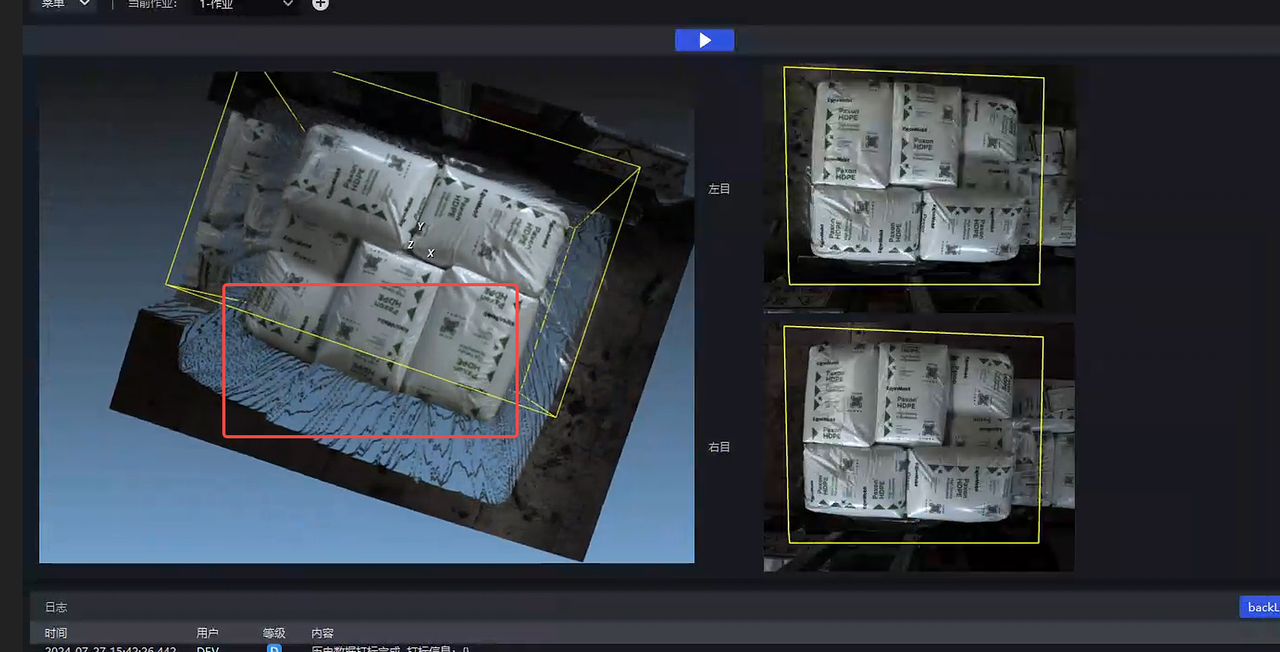Click the 右目 label
The width and height of the screenshot is (1280, 652).
tap(719, 447)
